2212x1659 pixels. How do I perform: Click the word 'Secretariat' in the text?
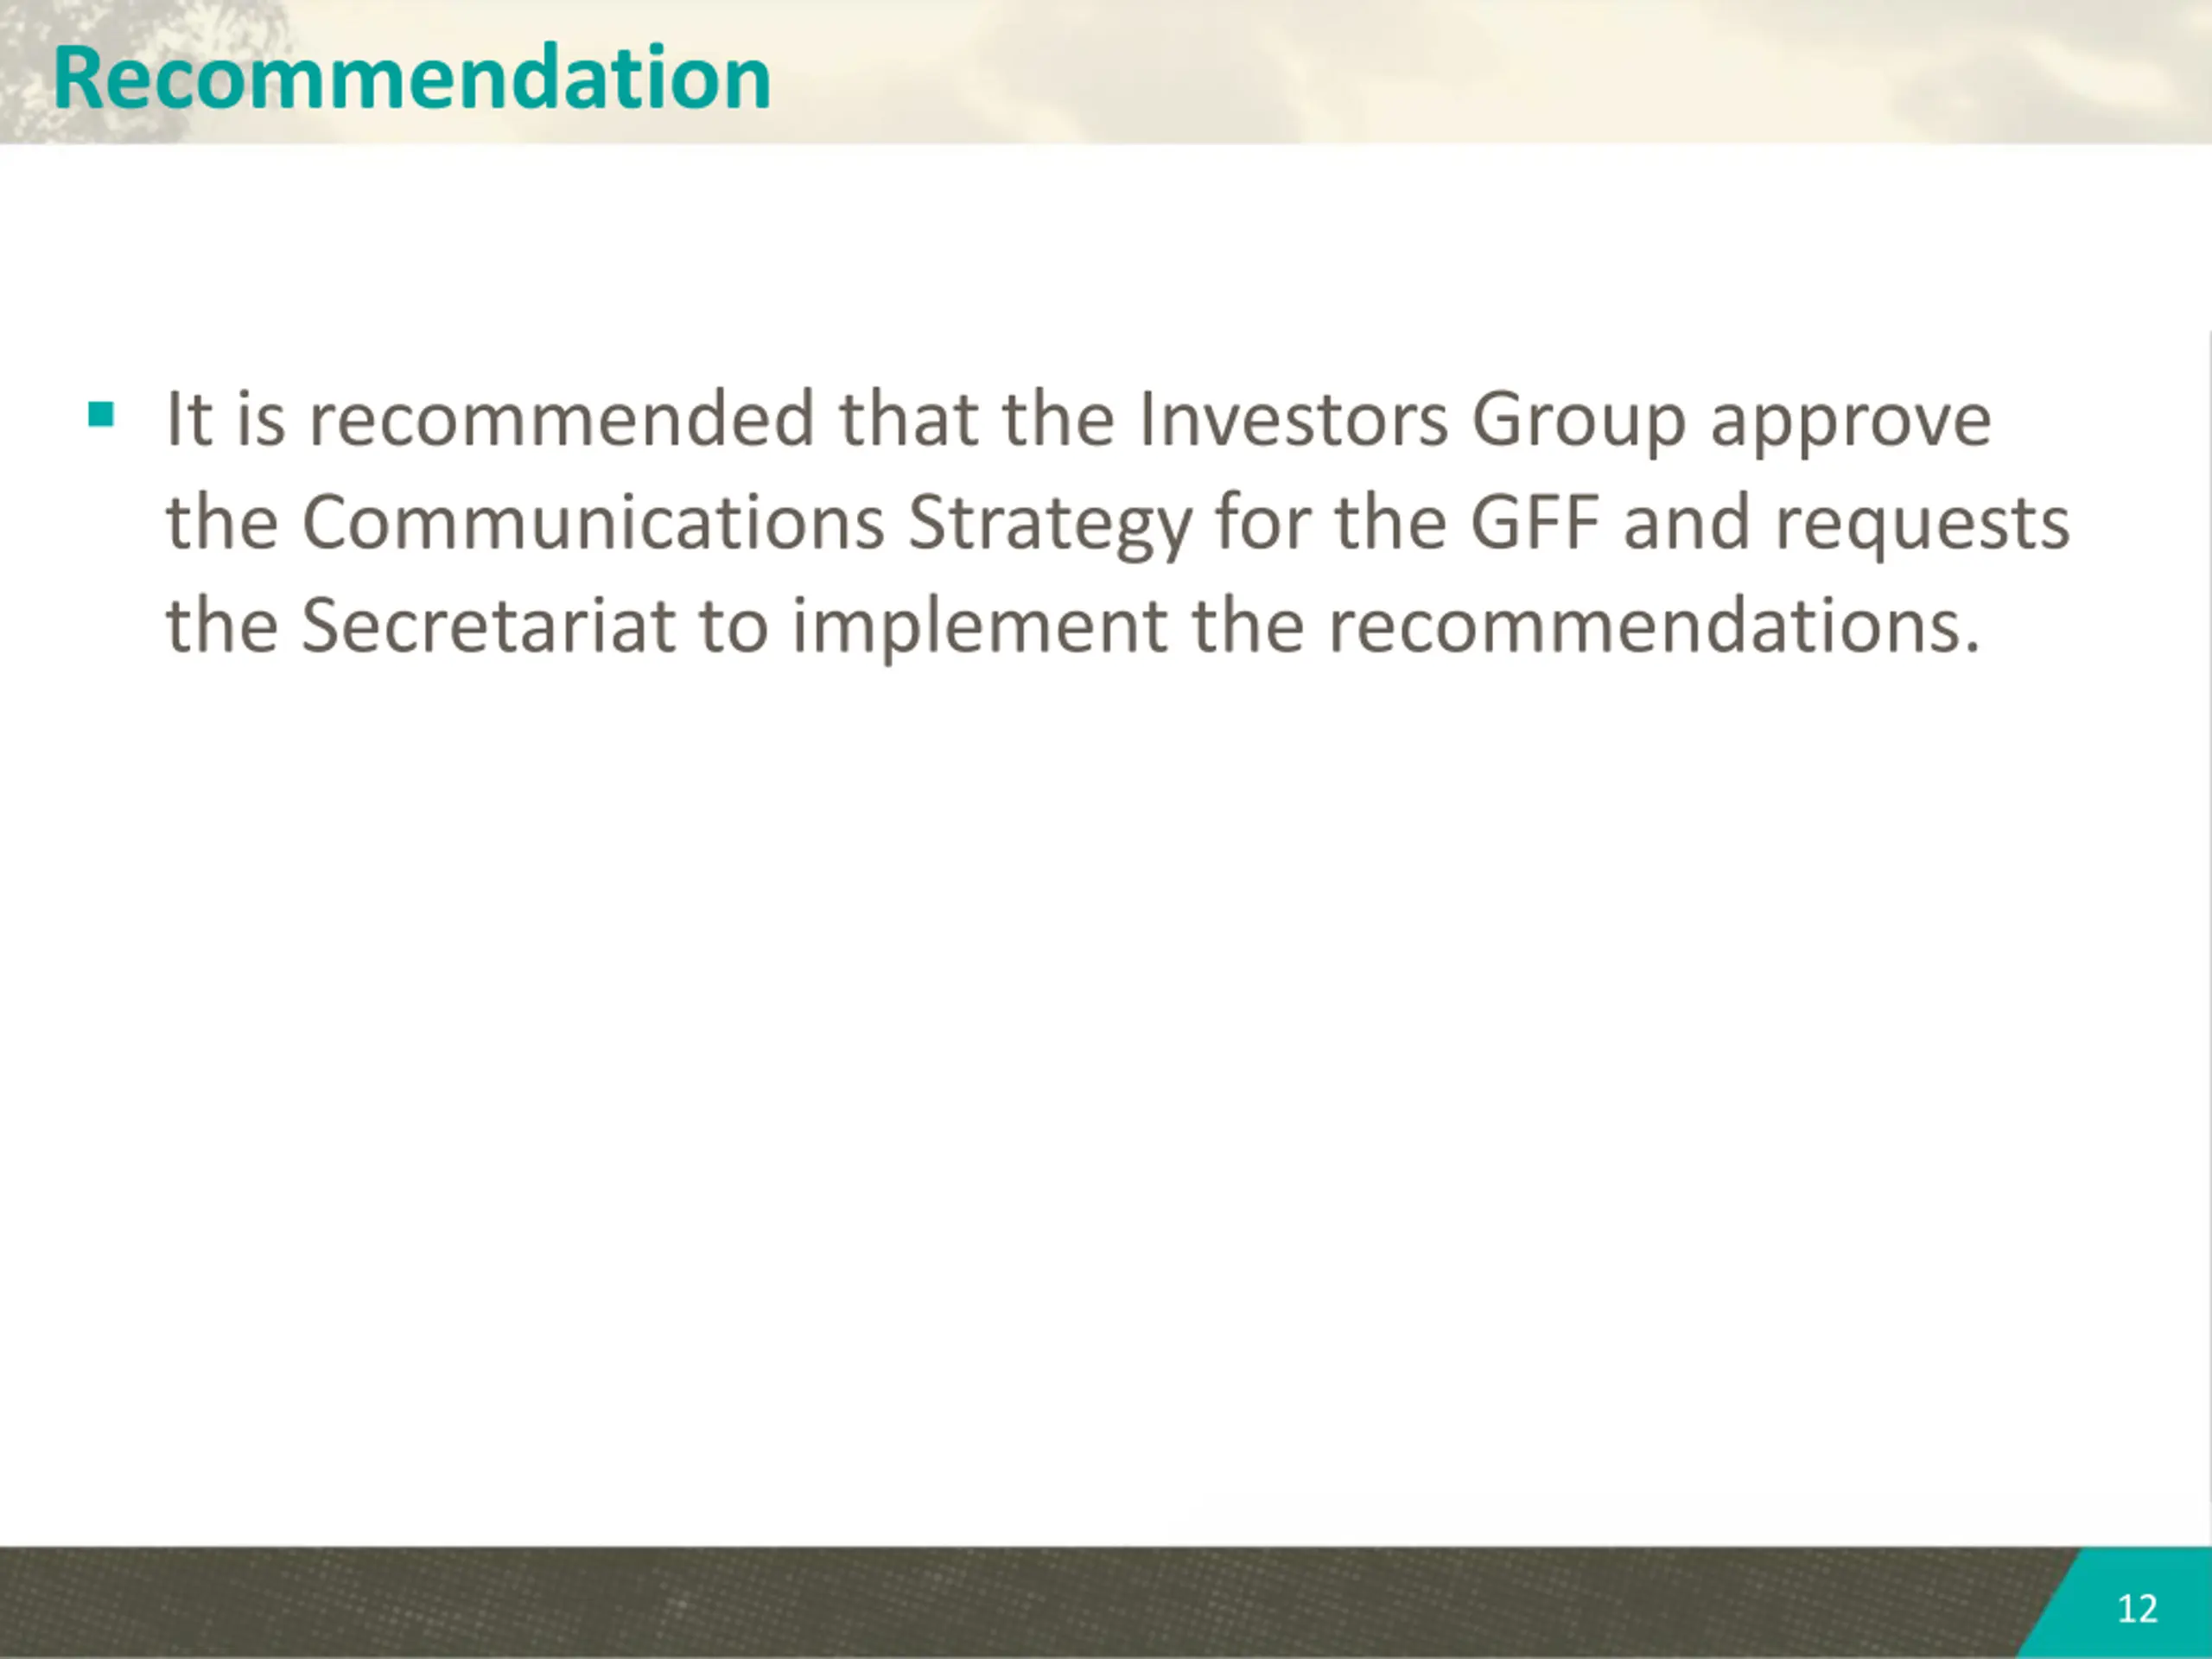coord(488,626)
